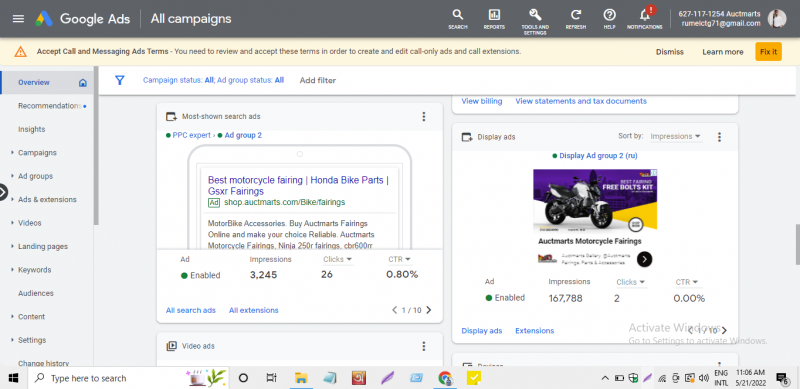800x389 pixels.
Task: Dismiss the Call and Messaging Ads banner
Action: [669, 52]
